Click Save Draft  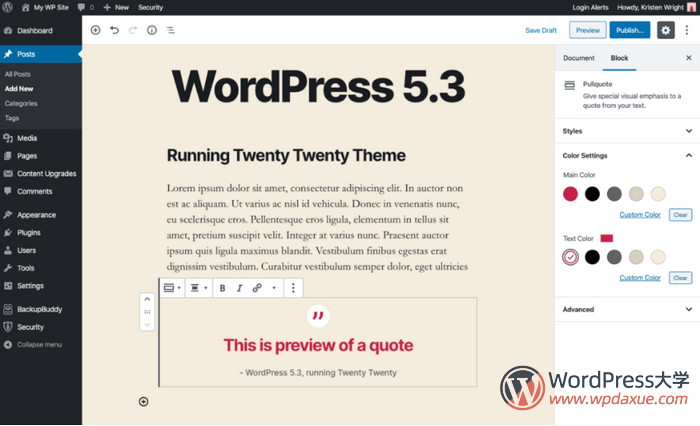[541, 30]
